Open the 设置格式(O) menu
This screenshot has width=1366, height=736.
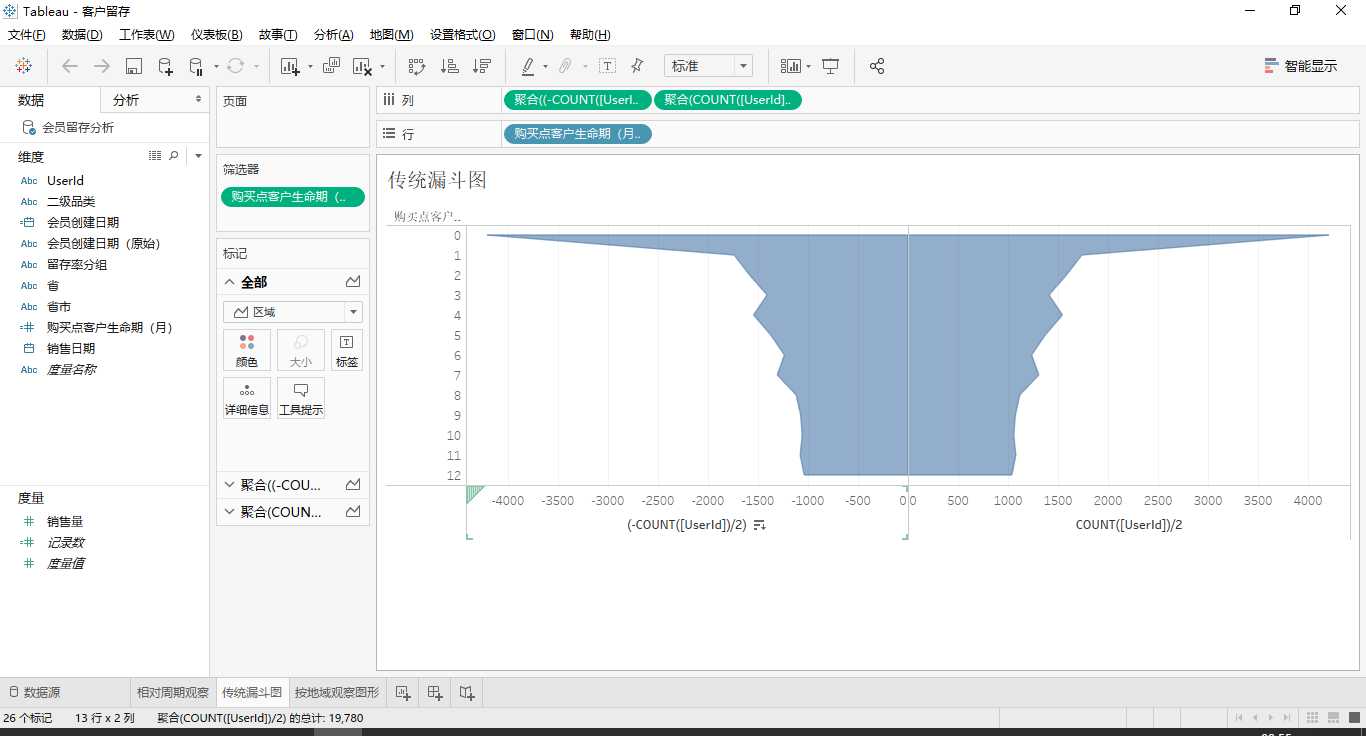click(463, 35)
